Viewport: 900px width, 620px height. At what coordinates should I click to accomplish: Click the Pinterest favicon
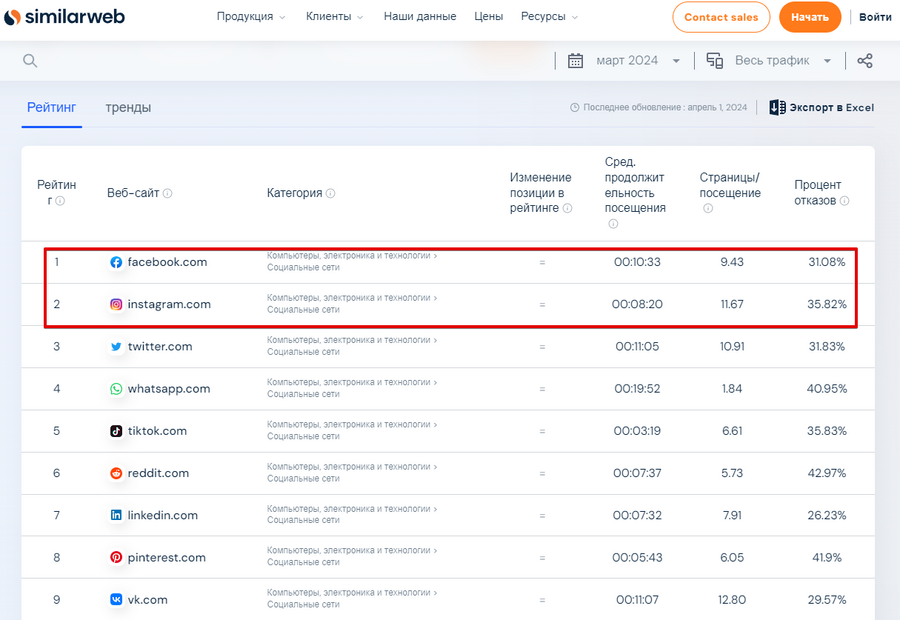point(116,557)
